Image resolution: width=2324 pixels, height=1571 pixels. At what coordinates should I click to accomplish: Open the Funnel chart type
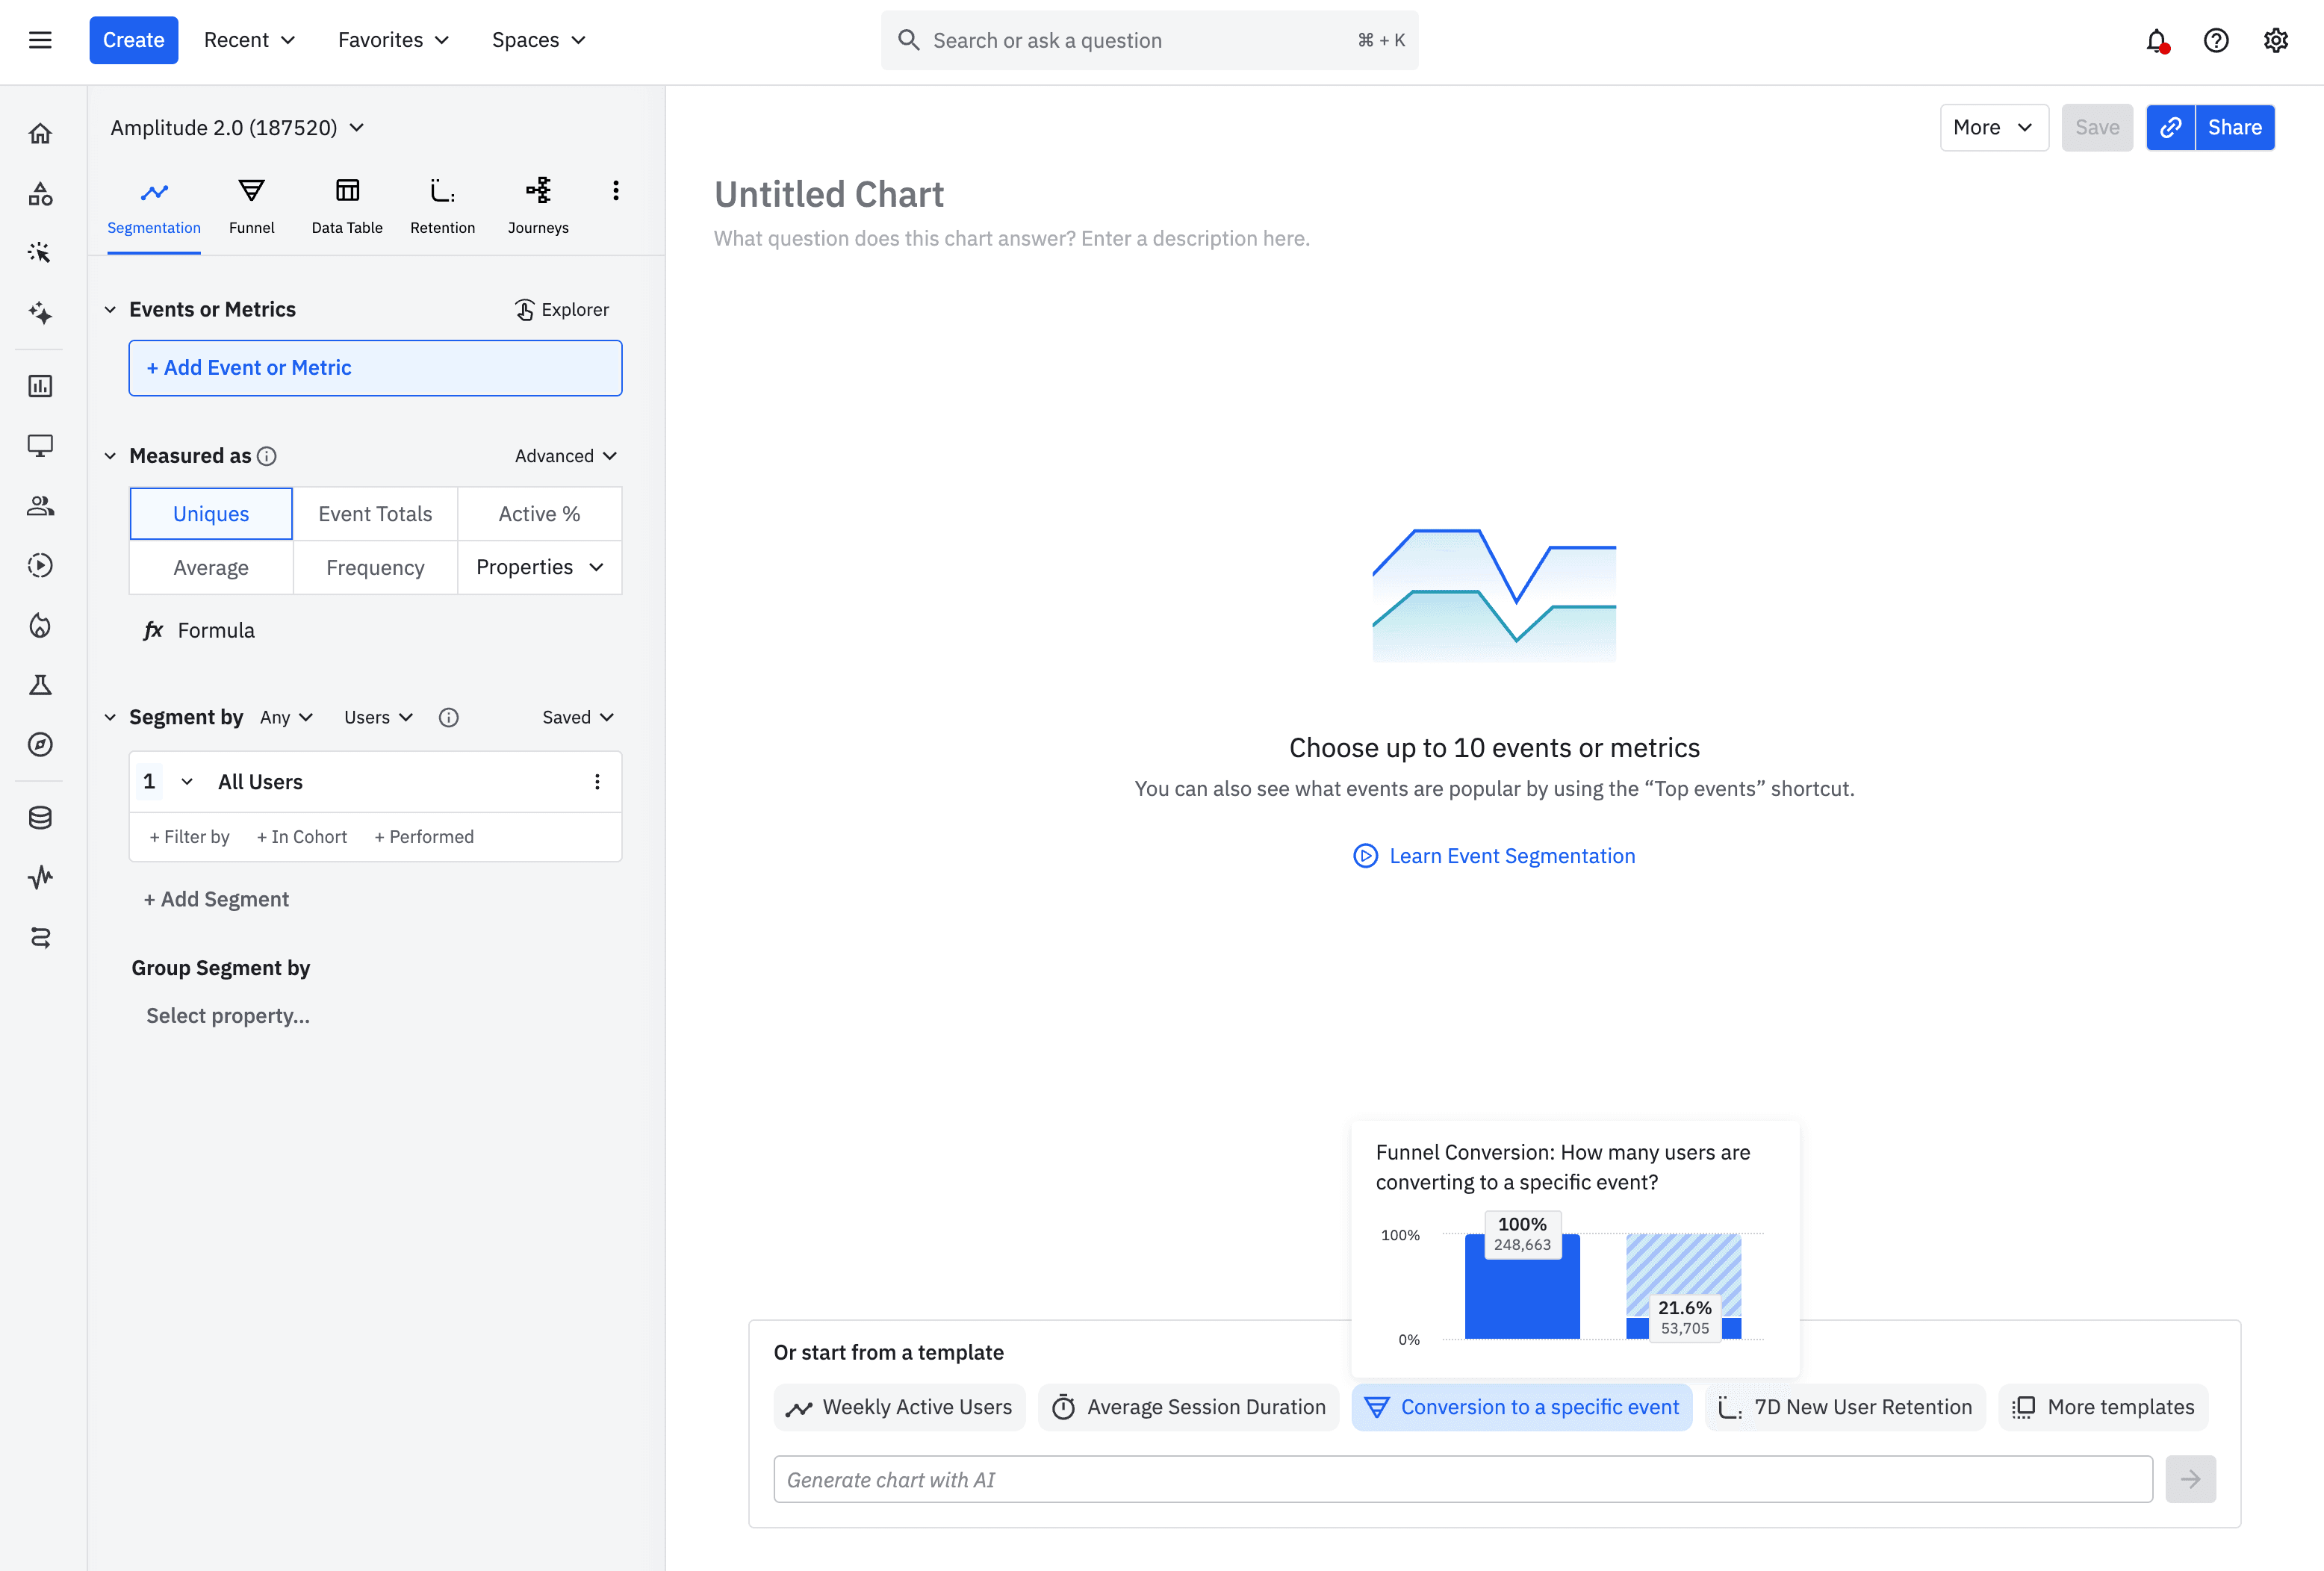click(x=251, y=206)
